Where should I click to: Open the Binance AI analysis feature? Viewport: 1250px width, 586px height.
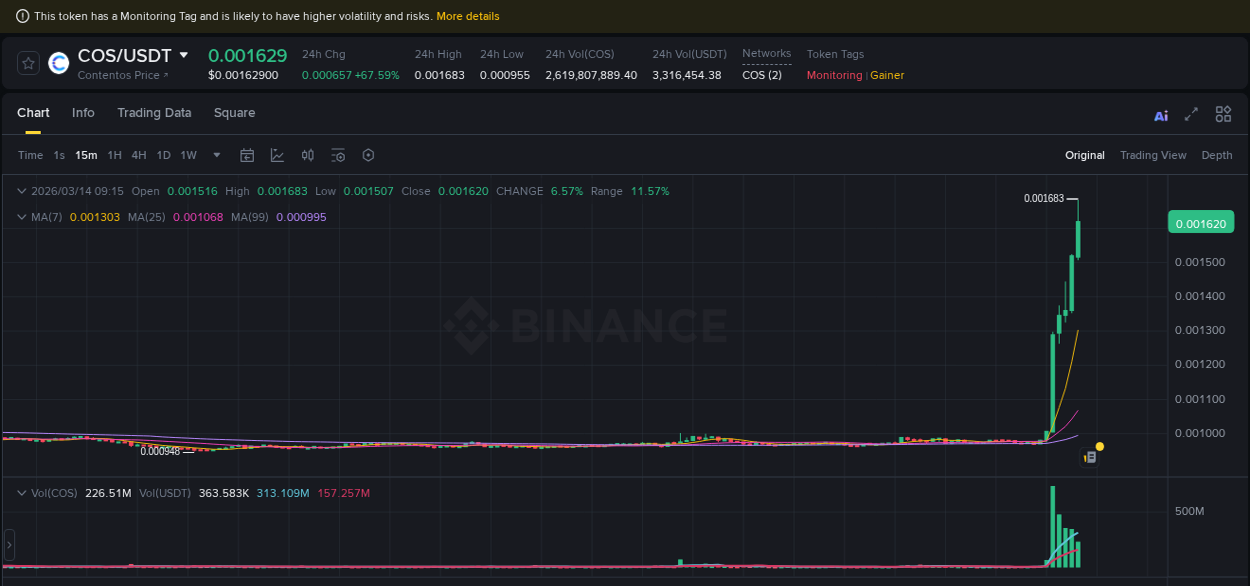(x=1160, y=115)
